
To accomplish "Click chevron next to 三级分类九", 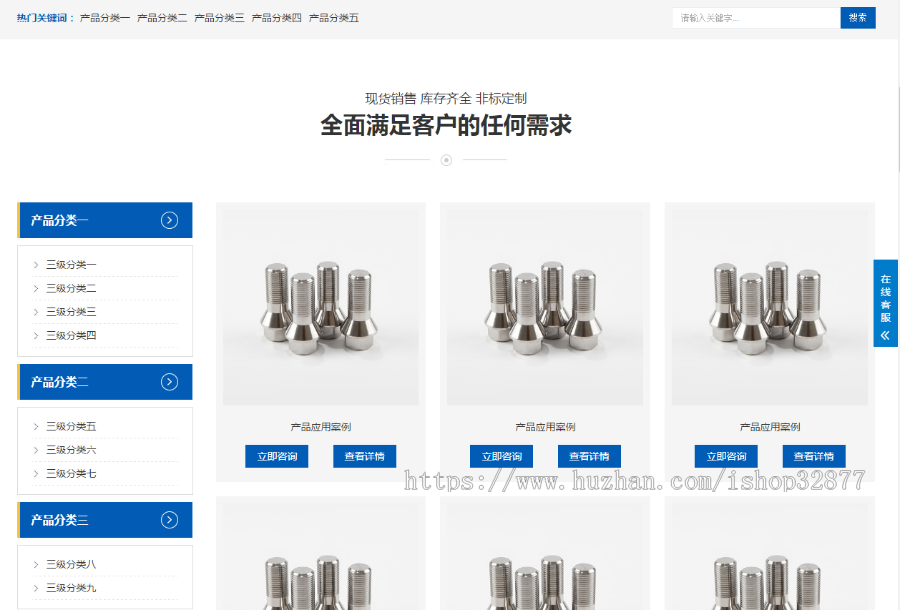I will coord(36,588).
